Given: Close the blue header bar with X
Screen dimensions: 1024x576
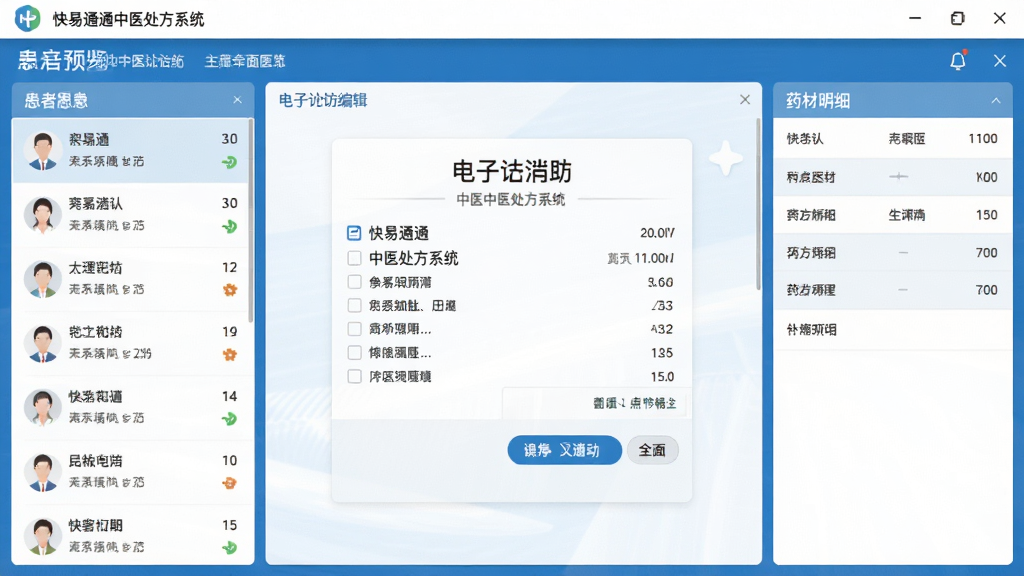Looking at the screenshot, I should point(1000,61).
